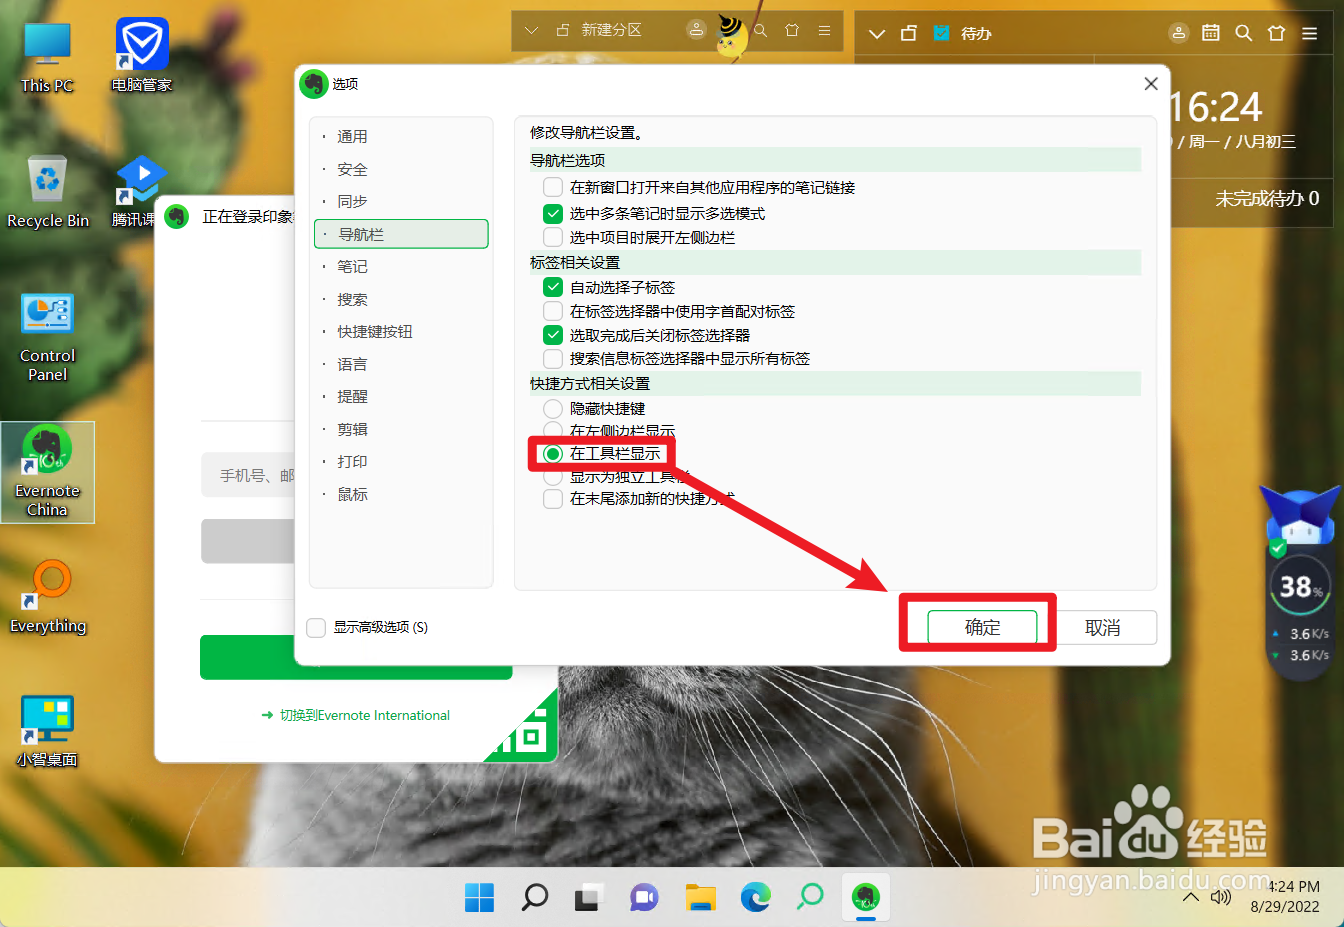
Task: Click the 38% memory floating ball
Action: pos(1300,586)
